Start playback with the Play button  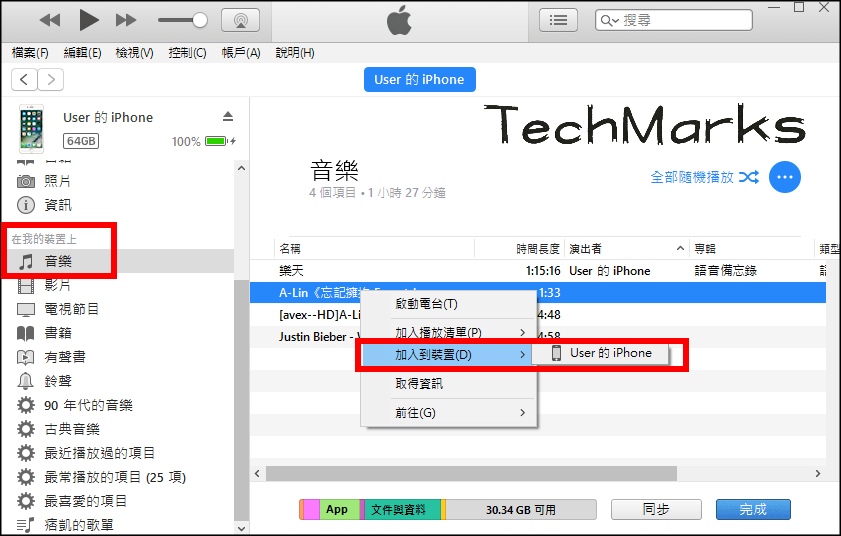click(88, 20)
